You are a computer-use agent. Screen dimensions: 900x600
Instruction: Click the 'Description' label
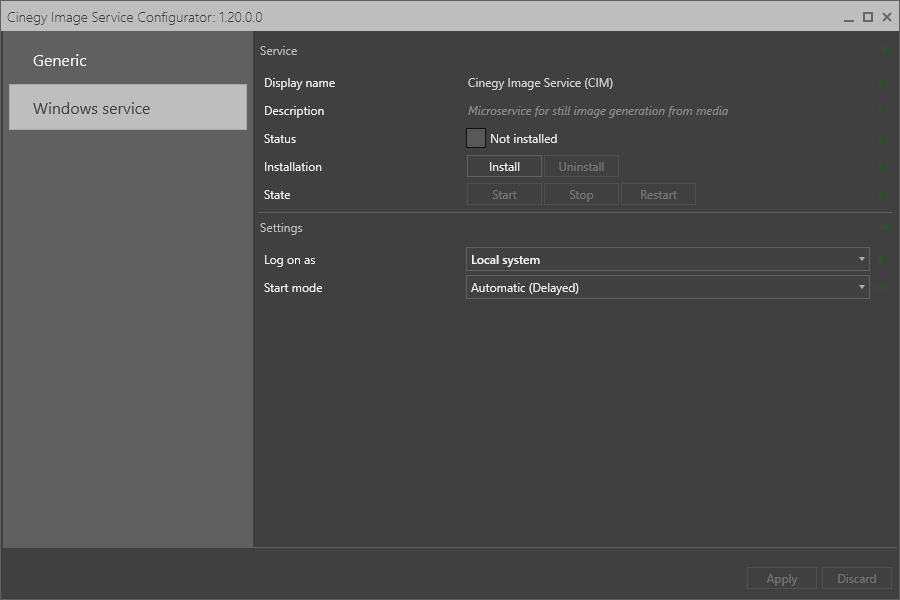tap(294, 111)
